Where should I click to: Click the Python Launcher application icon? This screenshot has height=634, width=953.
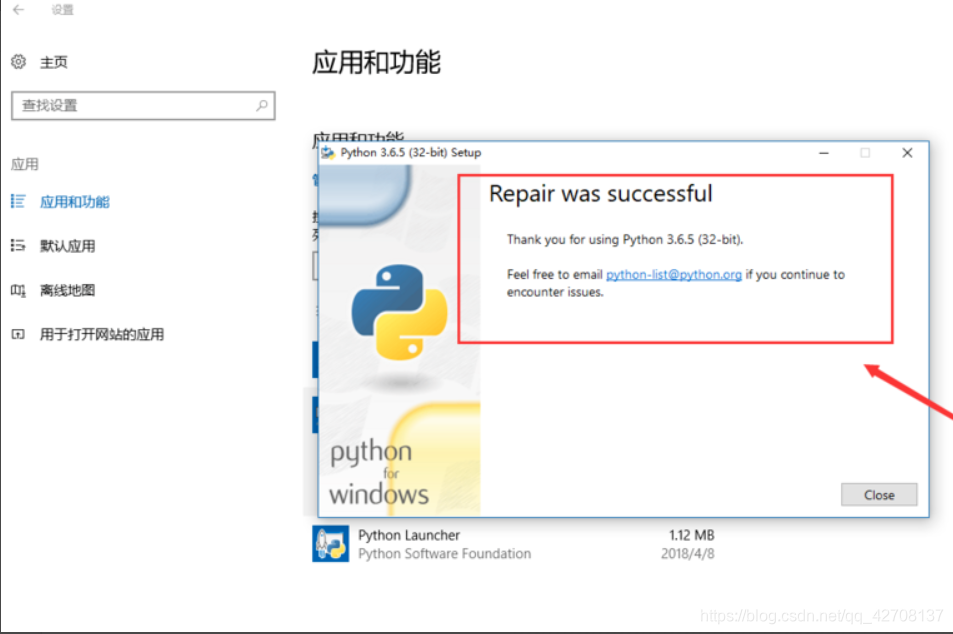point(334,543)
